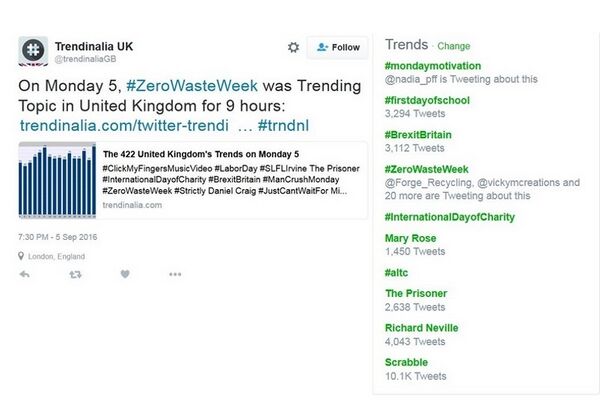Open the Richard Neville trend
Viewport: 600px width, 408px height.
[x=421, y=328]
